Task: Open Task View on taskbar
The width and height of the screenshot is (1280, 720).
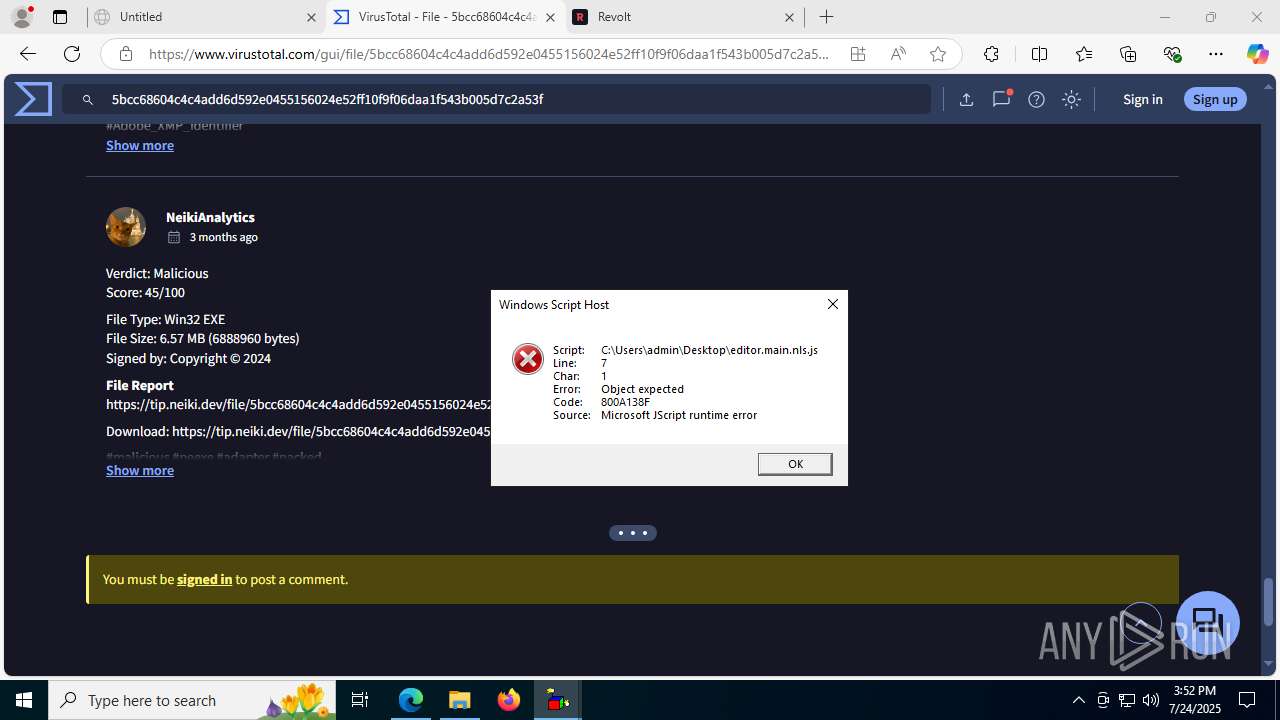Action: tap(361, 700)
